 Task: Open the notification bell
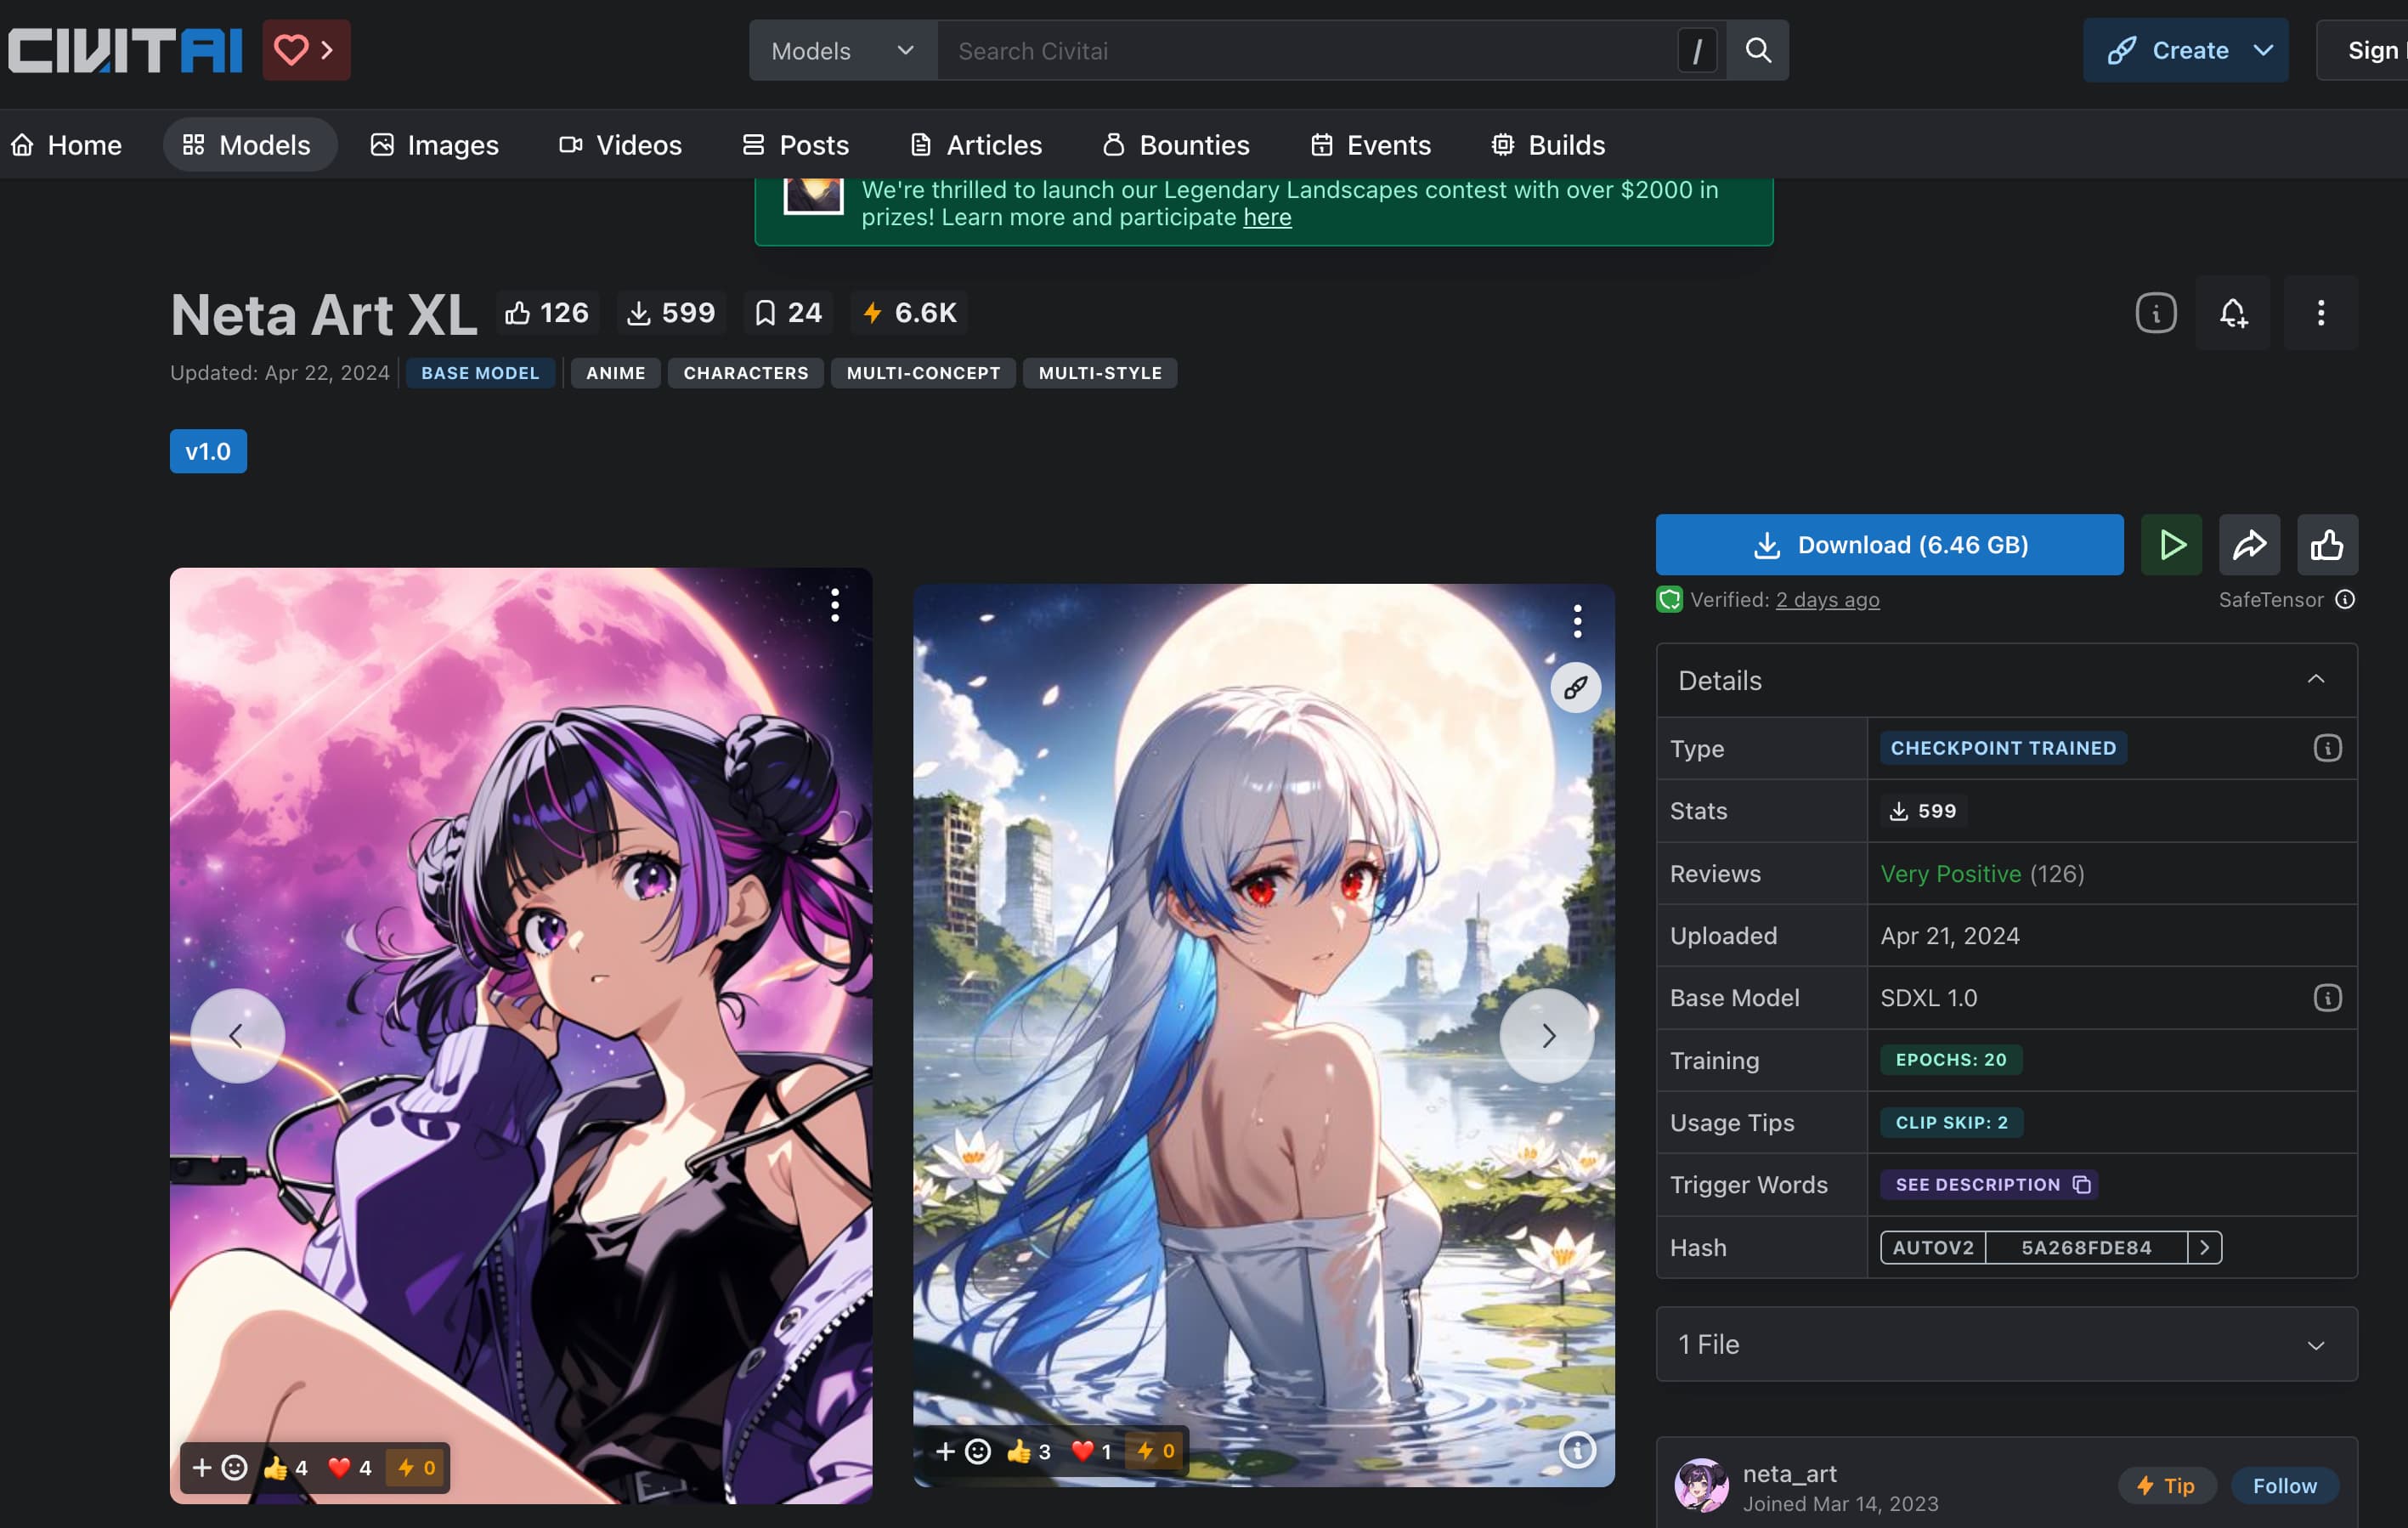[x=2234, y=313]
